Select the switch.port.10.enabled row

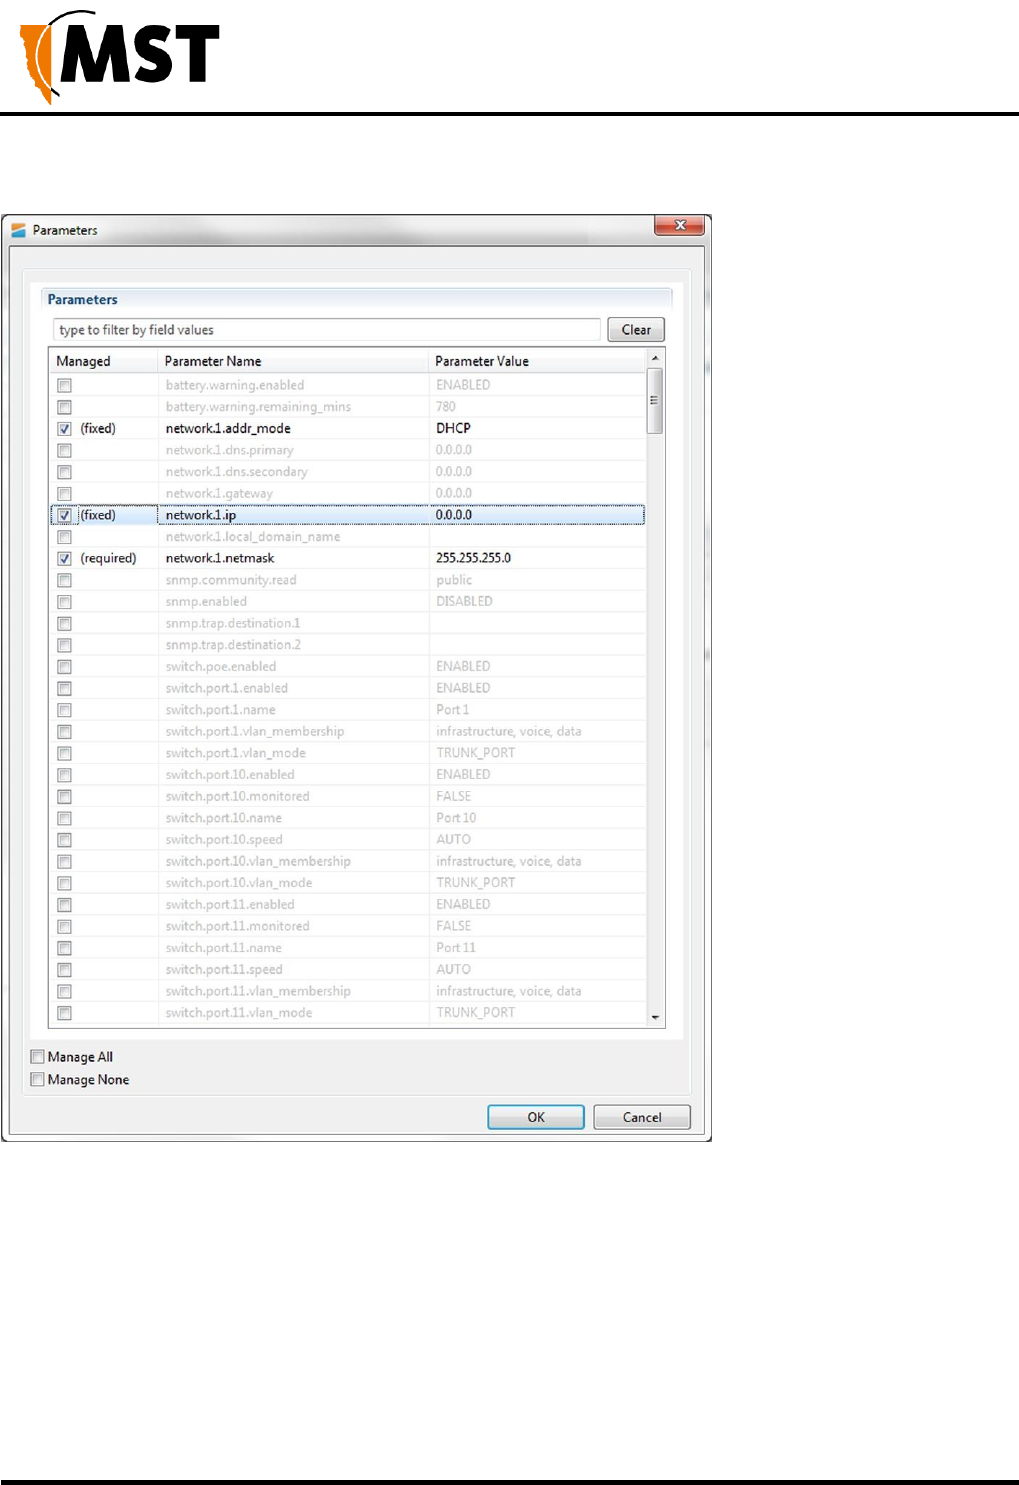coord(347,775)
